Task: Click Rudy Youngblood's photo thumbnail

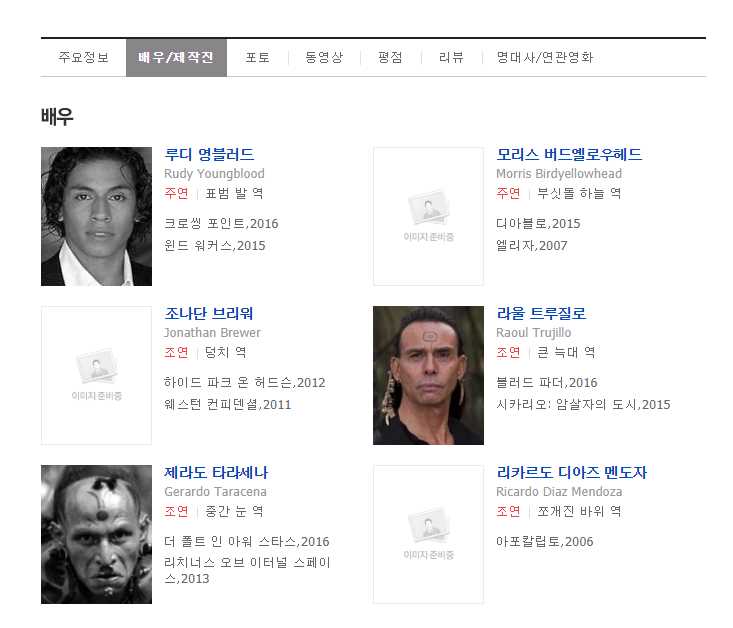Action: [x=96, y=217]
